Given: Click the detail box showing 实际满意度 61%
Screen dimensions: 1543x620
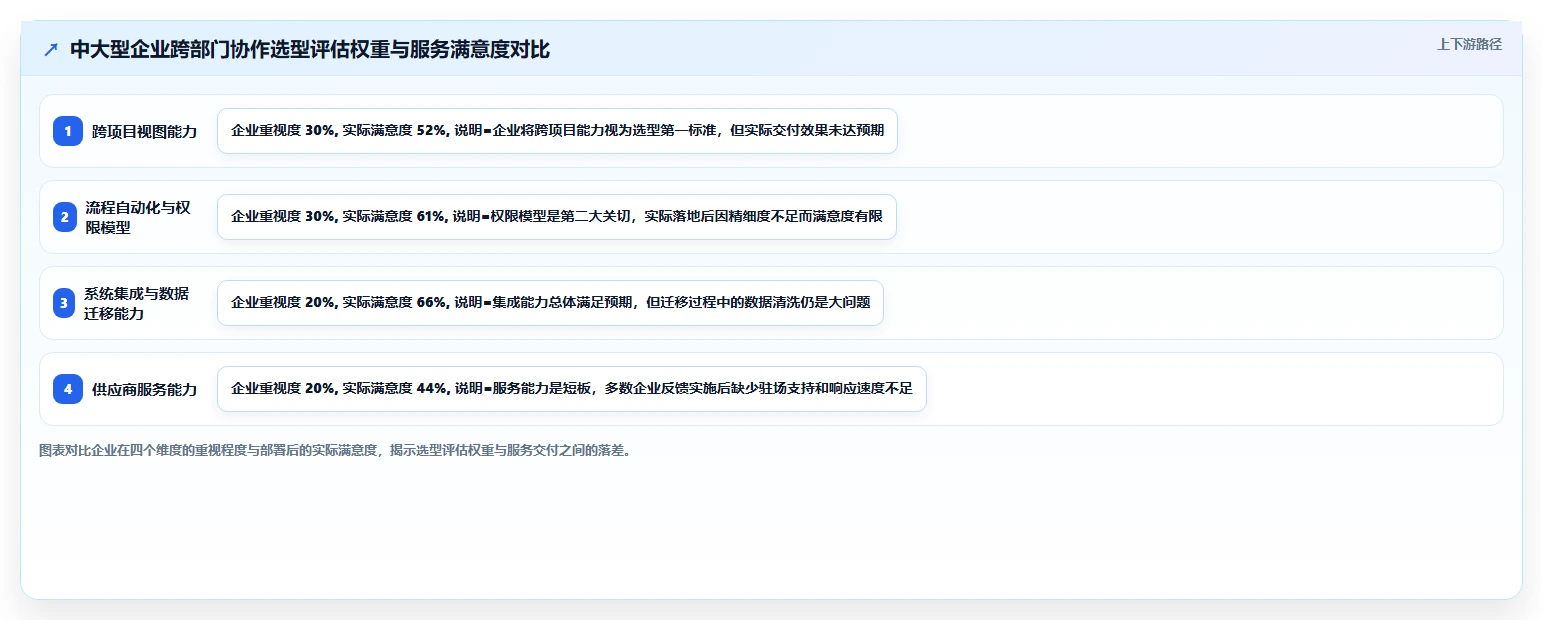Looking at the screenshot, I should point(556,217).
